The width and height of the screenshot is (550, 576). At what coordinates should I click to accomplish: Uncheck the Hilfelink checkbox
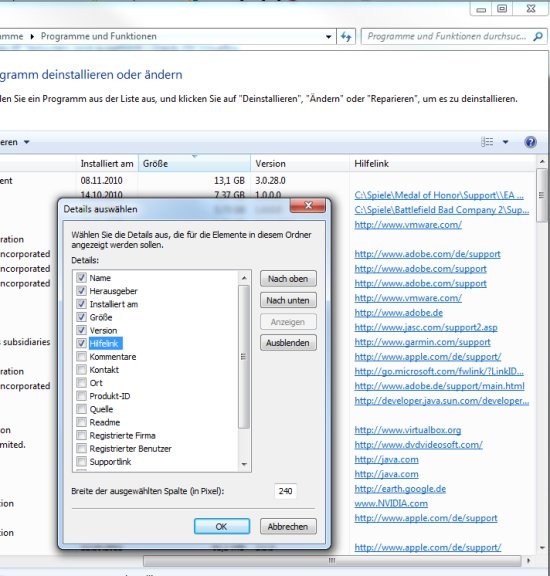click(x=81, y=343)
